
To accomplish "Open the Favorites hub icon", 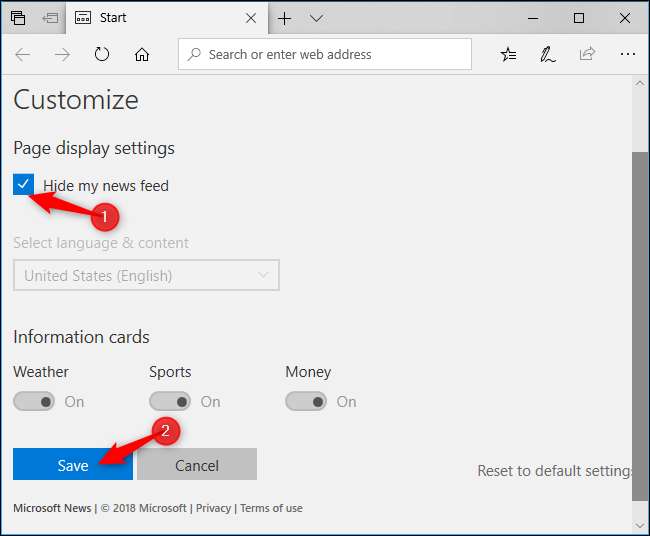I will point(508,54).
